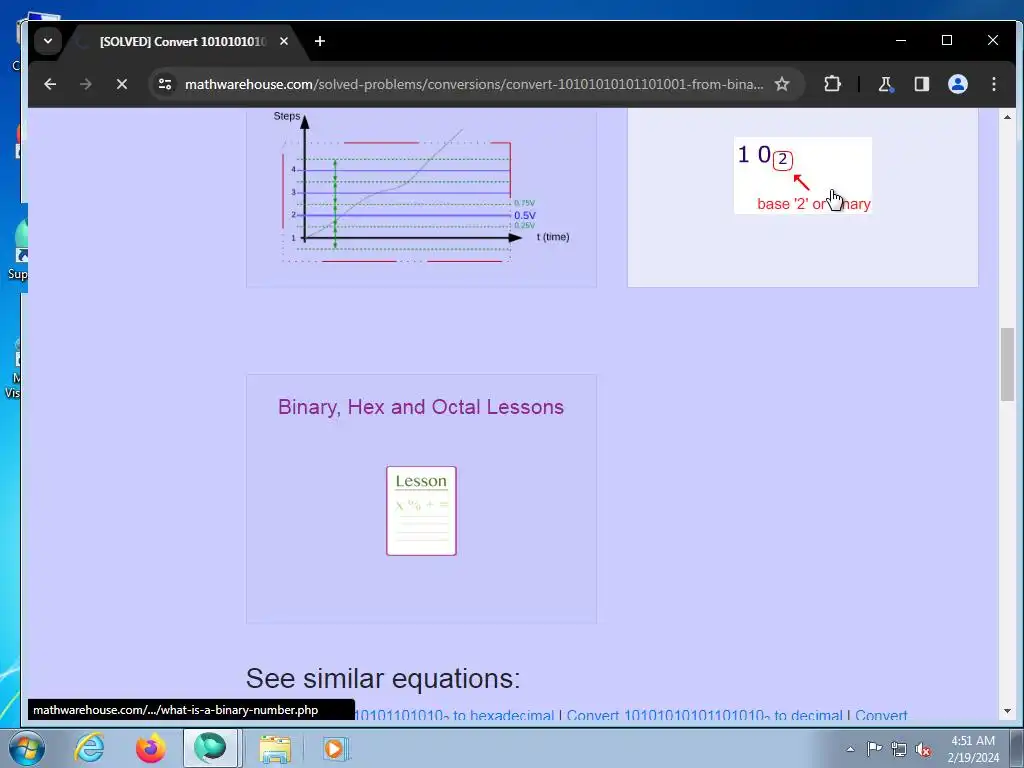This screenshot has width=1024, height=768.
Task: Show hidden system tray icons
Action: click(850, 749)
